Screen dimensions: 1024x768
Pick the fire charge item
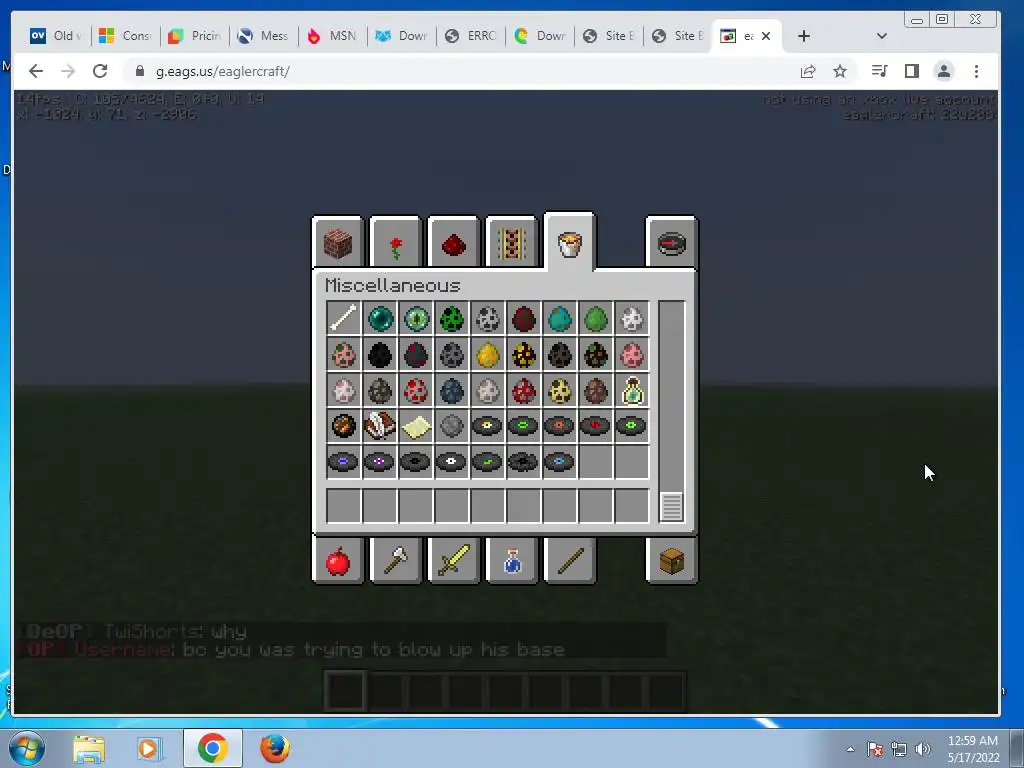click(344, 426)
